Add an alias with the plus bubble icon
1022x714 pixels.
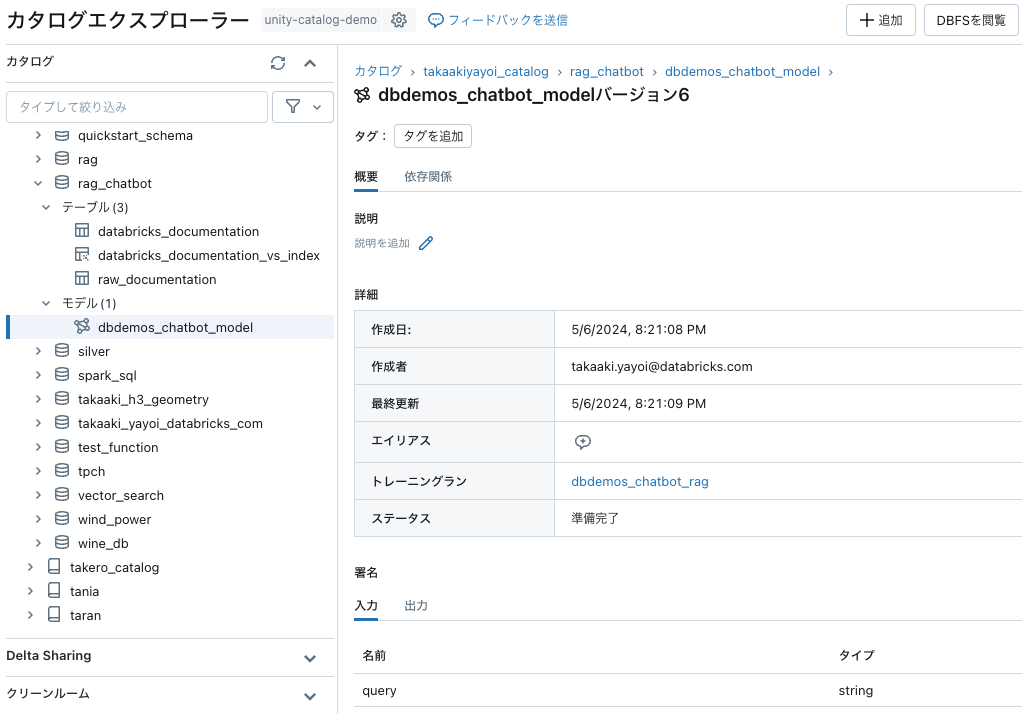pyautogui.click(x=583, y=442)
